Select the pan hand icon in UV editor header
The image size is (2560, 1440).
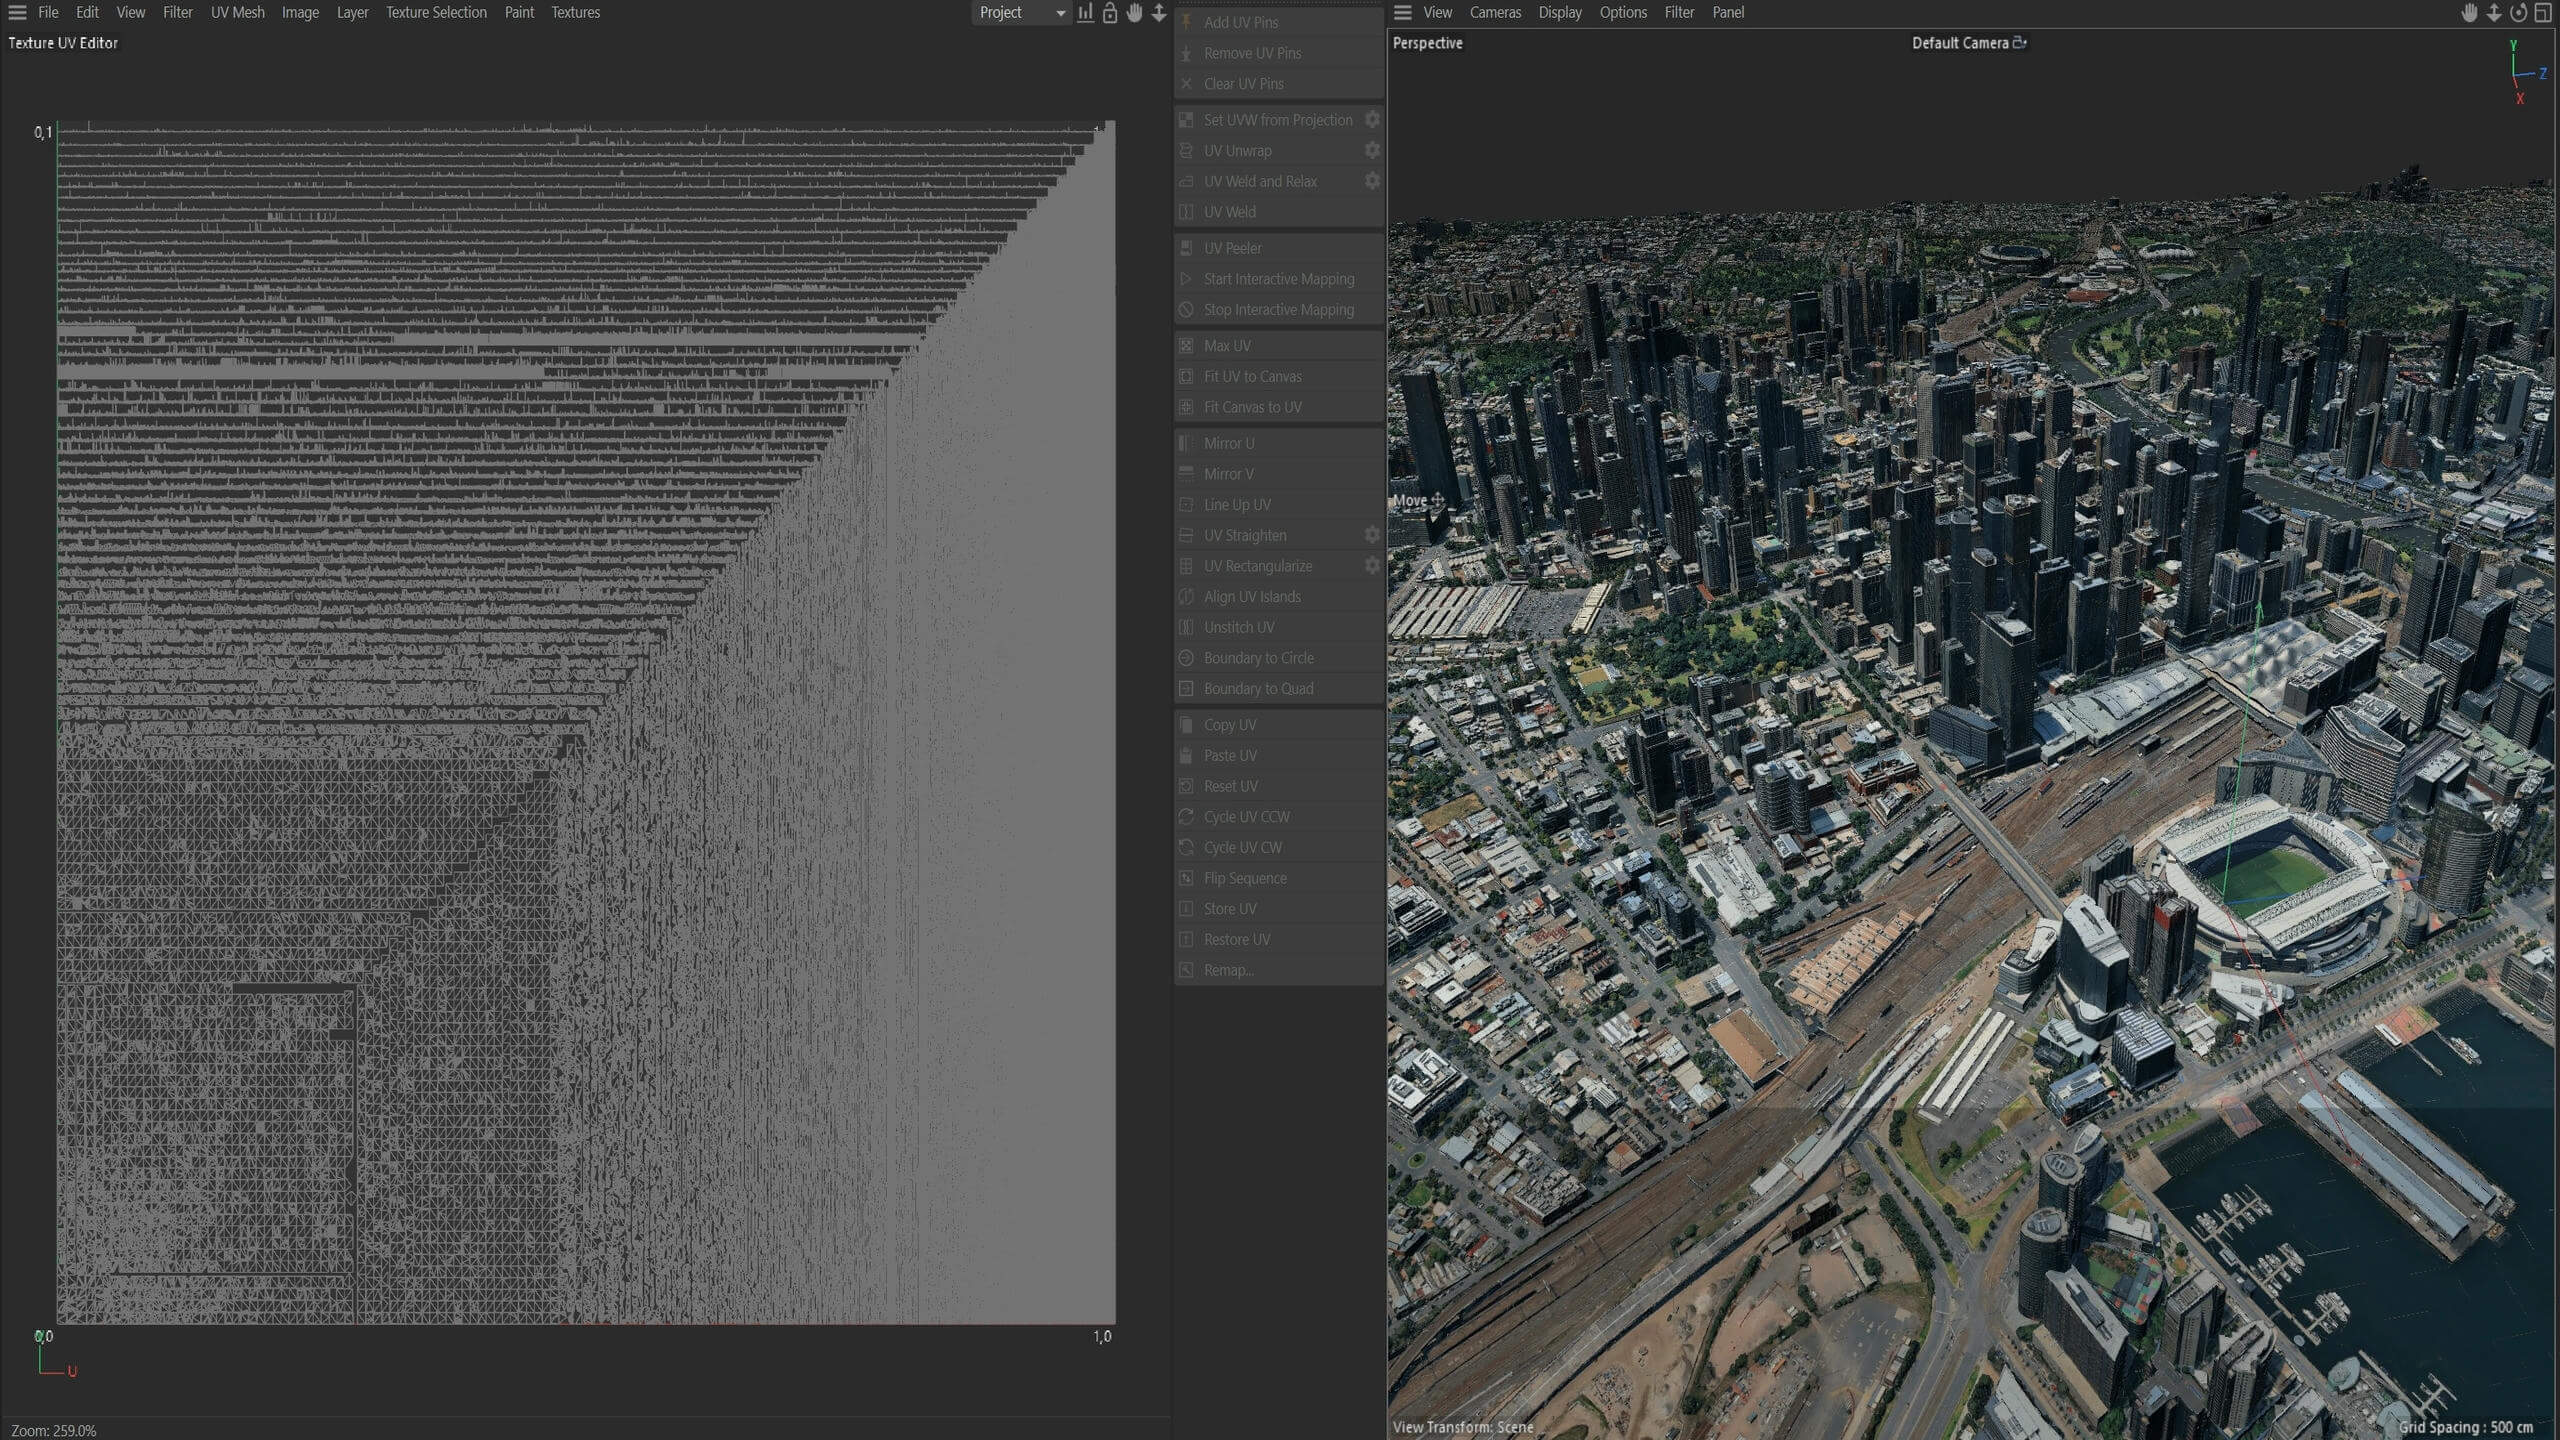click(x=1135, y=13)
